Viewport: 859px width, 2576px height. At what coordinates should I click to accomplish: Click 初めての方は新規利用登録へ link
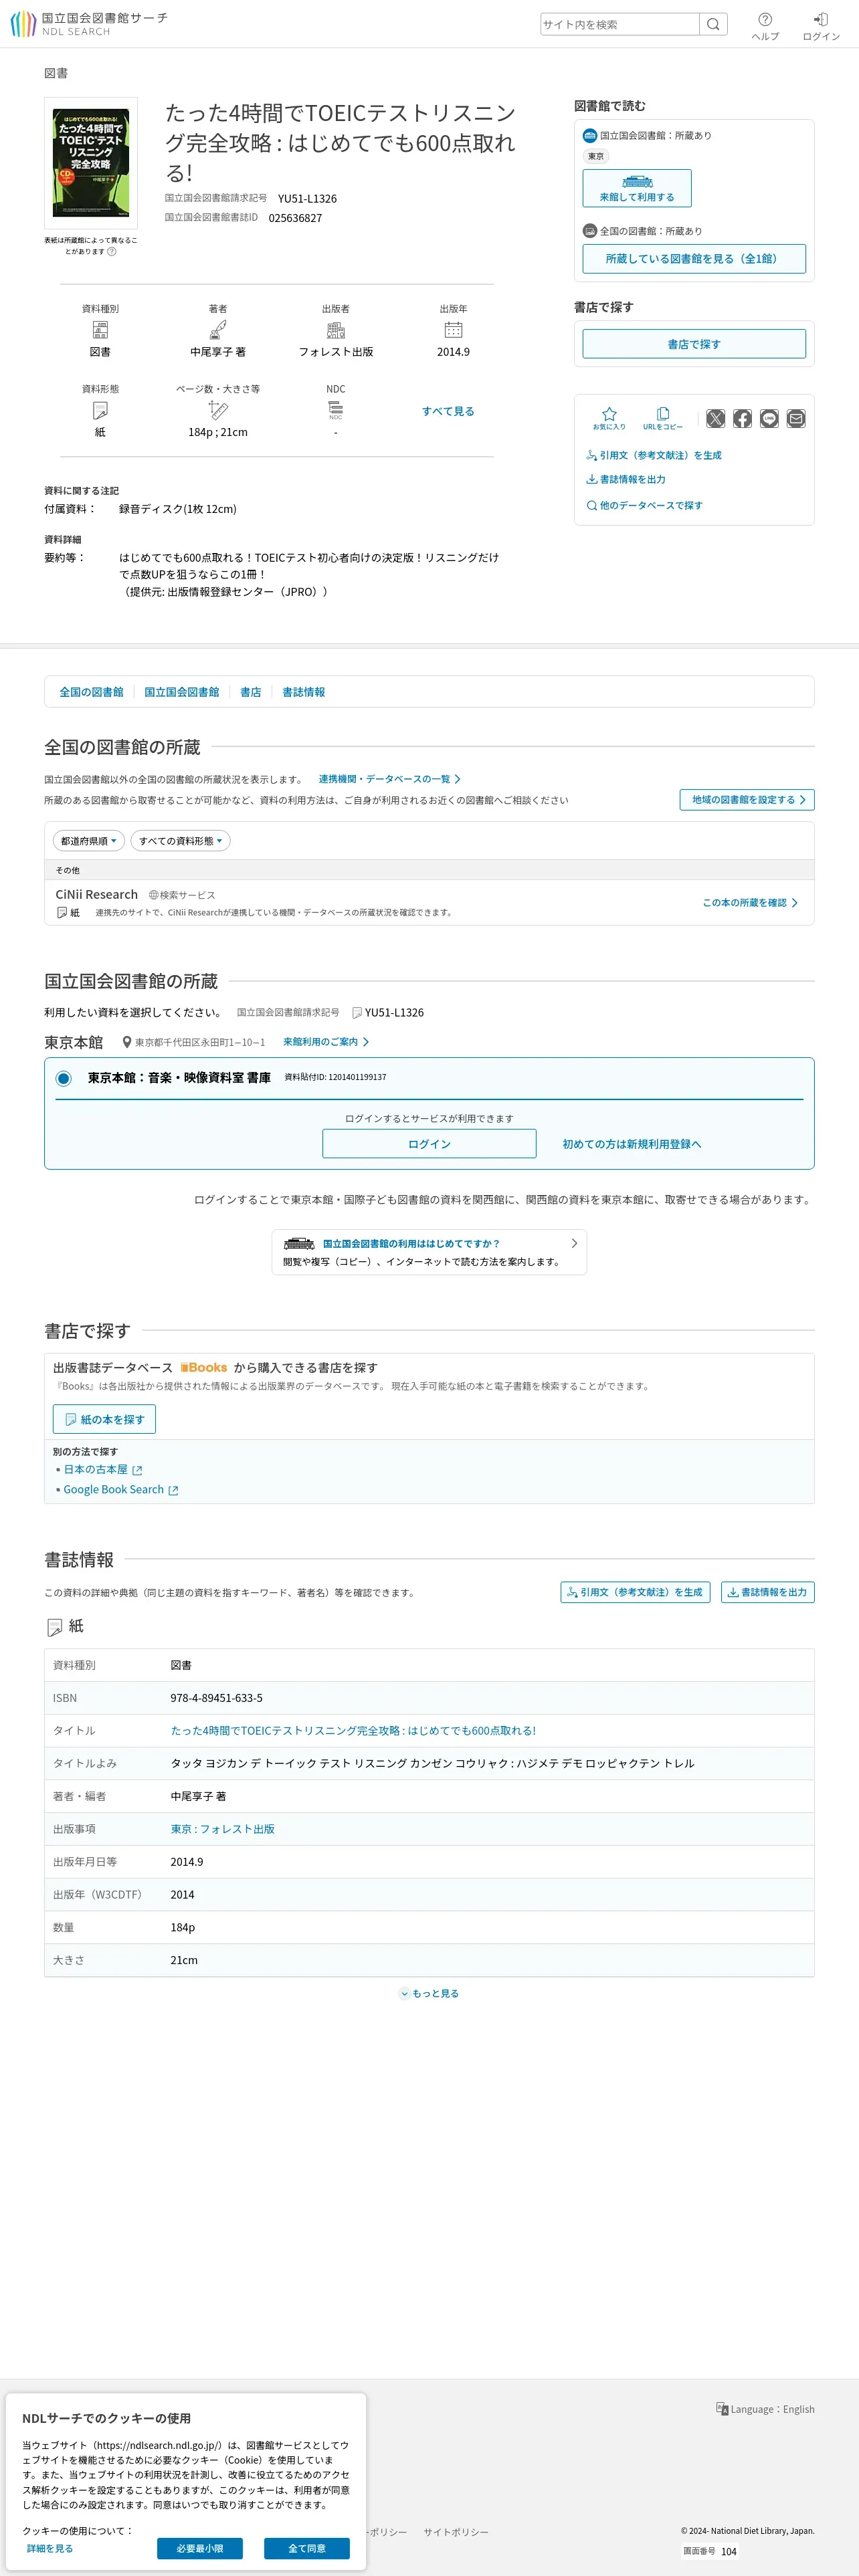pyautogui.click(x=632, y=1144)
